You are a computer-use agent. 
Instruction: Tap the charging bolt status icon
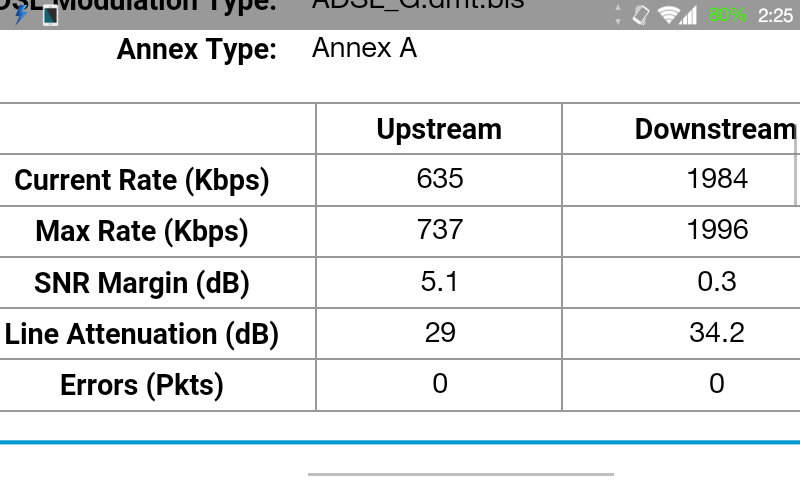[21, 15]
